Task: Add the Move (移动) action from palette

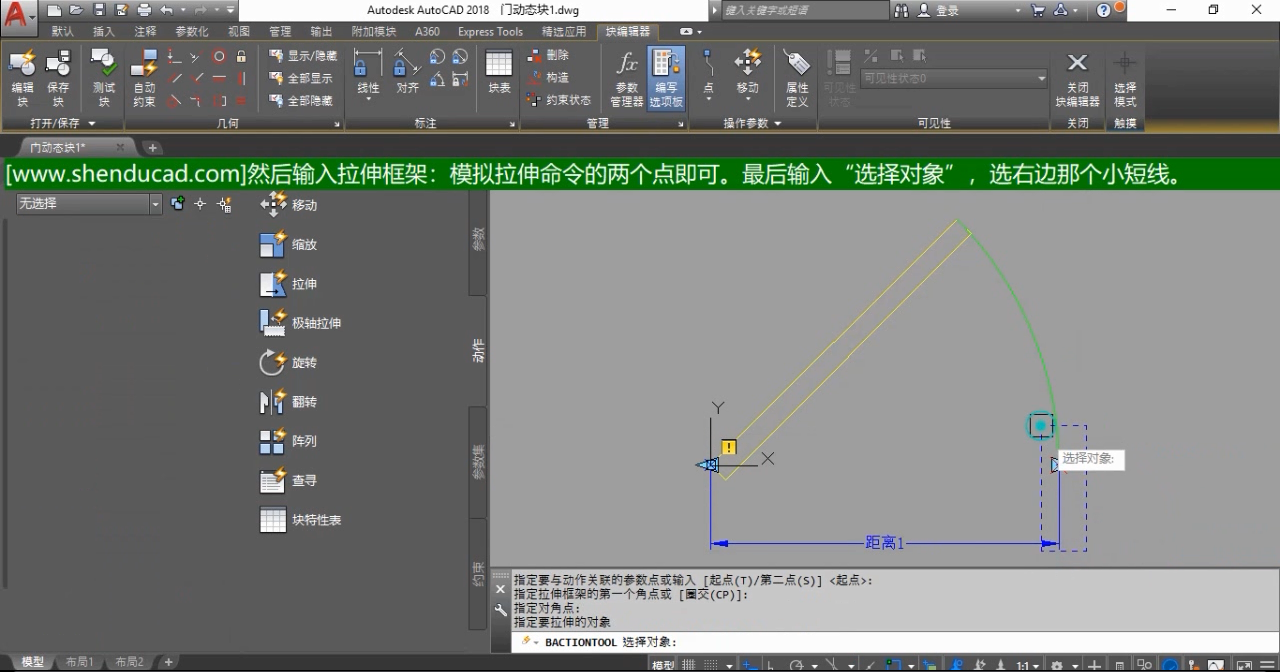Action: pyautogui.click(x=289, y=205)
